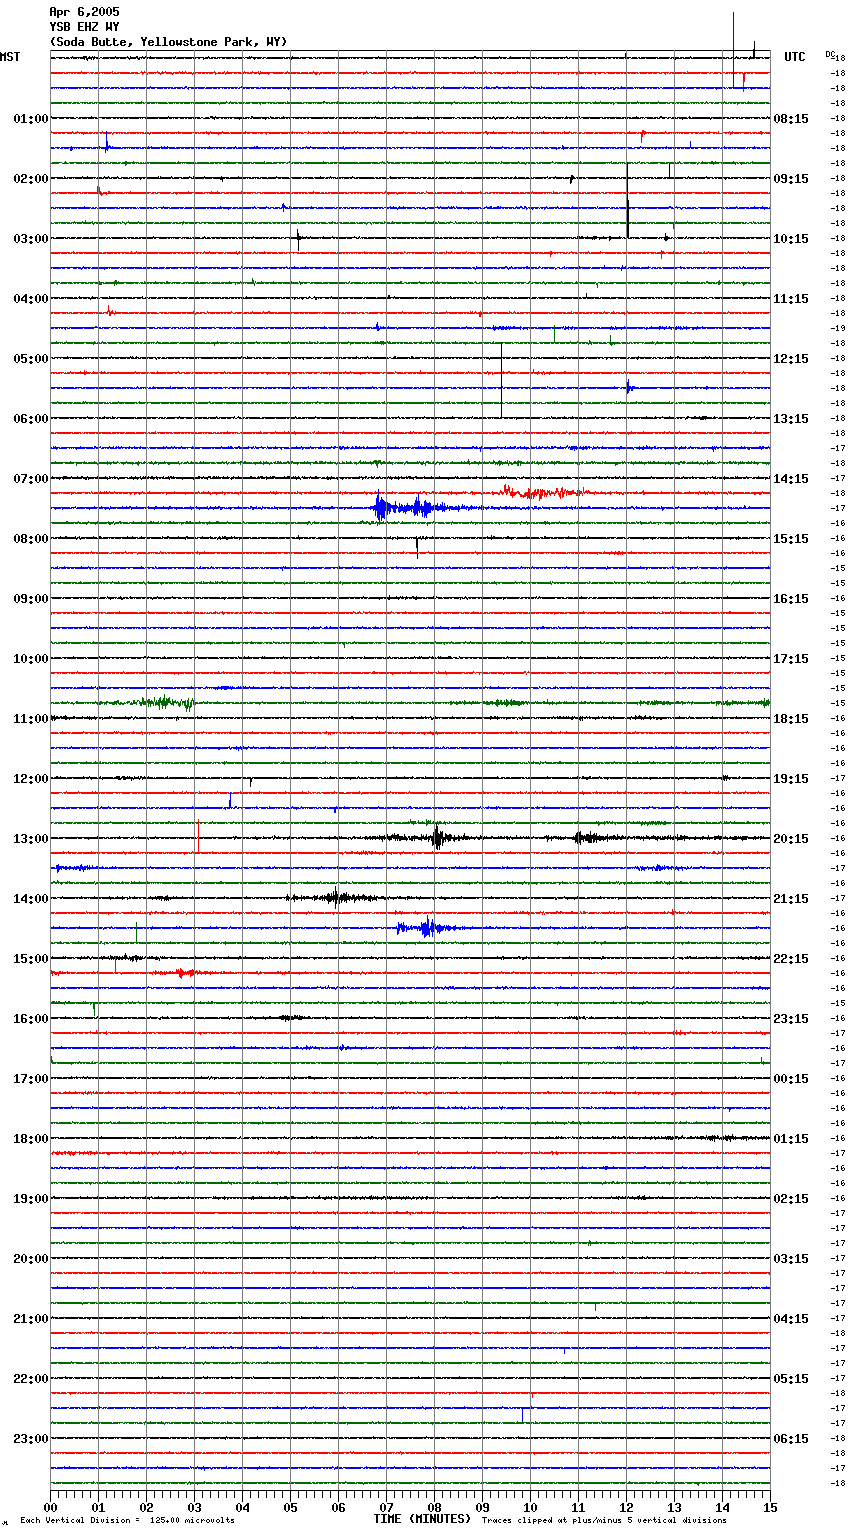This screenshot has height=1534, width=850.
Task: Click the "13:15" UTC row label
Action: [791, 419]
